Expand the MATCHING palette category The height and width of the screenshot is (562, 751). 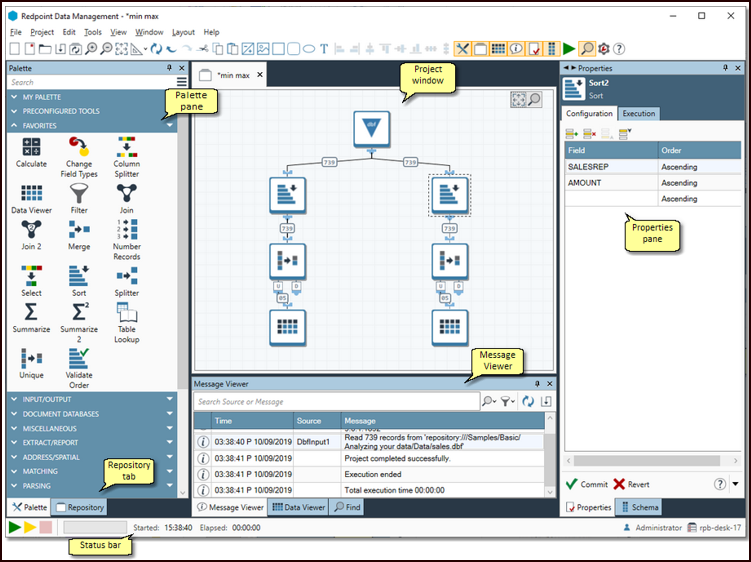coord(91,470)
